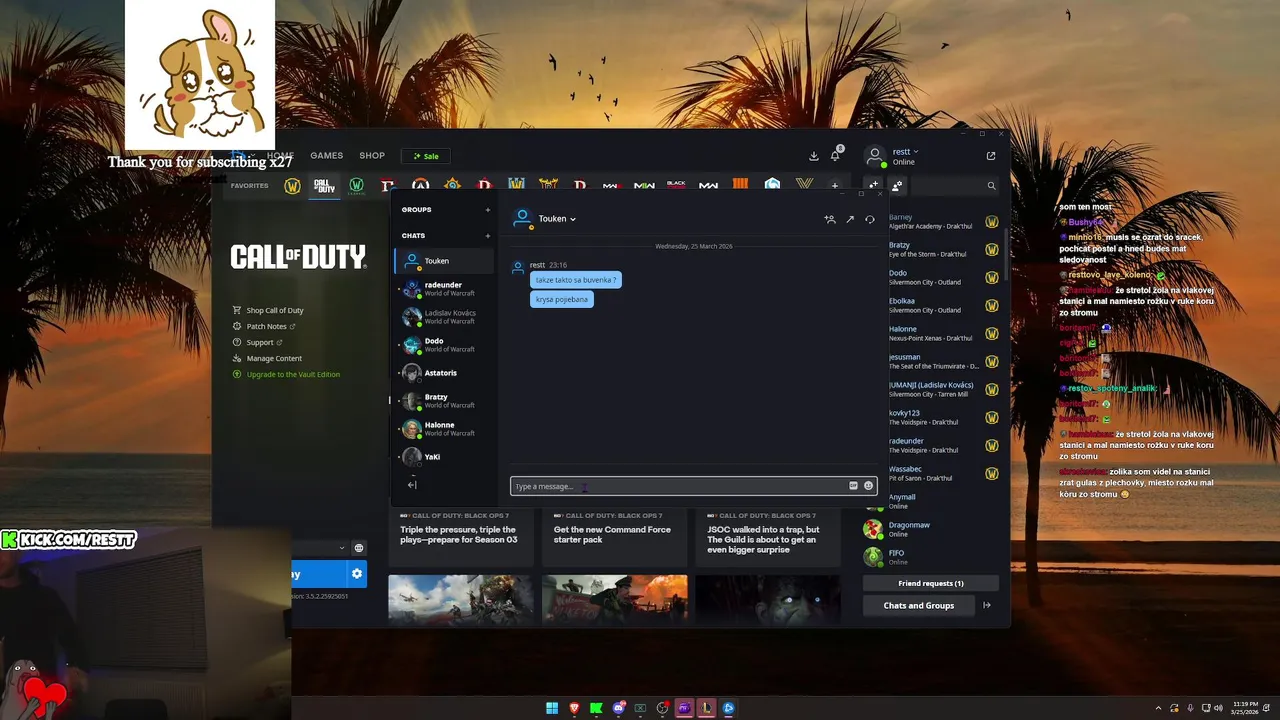Select the Call of Duty favorite icon
The image size is (1280, 720).
(324, 186)
